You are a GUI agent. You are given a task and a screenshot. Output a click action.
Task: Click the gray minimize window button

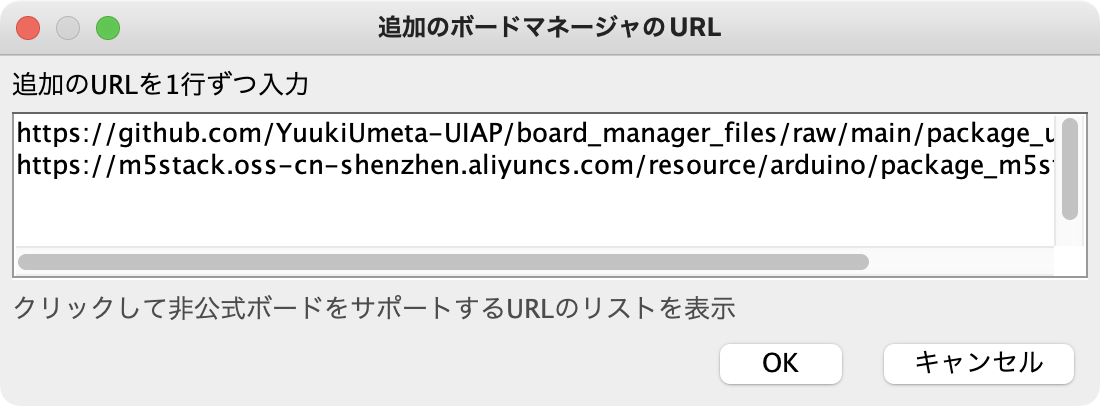coord(68,28)
